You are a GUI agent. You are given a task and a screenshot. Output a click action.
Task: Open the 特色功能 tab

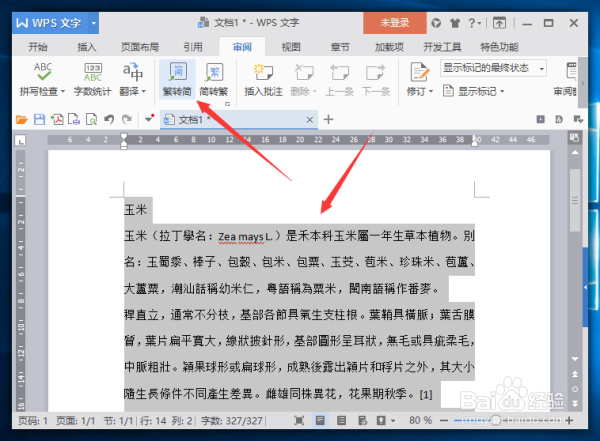pos(499,47)
